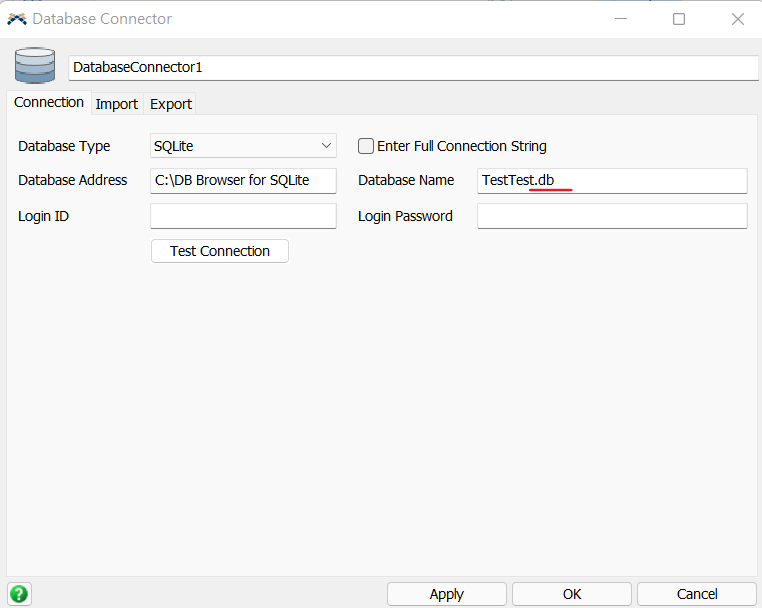This screenshot has width=762, height=608.
Task: Click Cancel to discard changes
Action: pyautogui.click(x=697, y=594)
